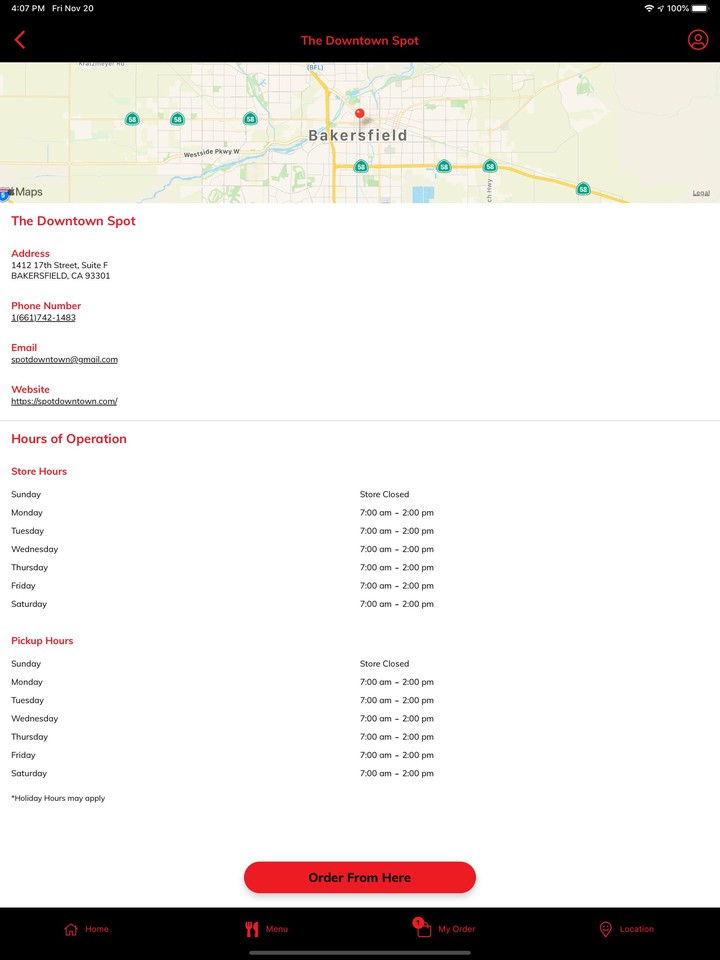This screenshot has height=960, width=720.
Task: Switch to the Home tab label
Action: pyautogui.click(x=97, y=929)
